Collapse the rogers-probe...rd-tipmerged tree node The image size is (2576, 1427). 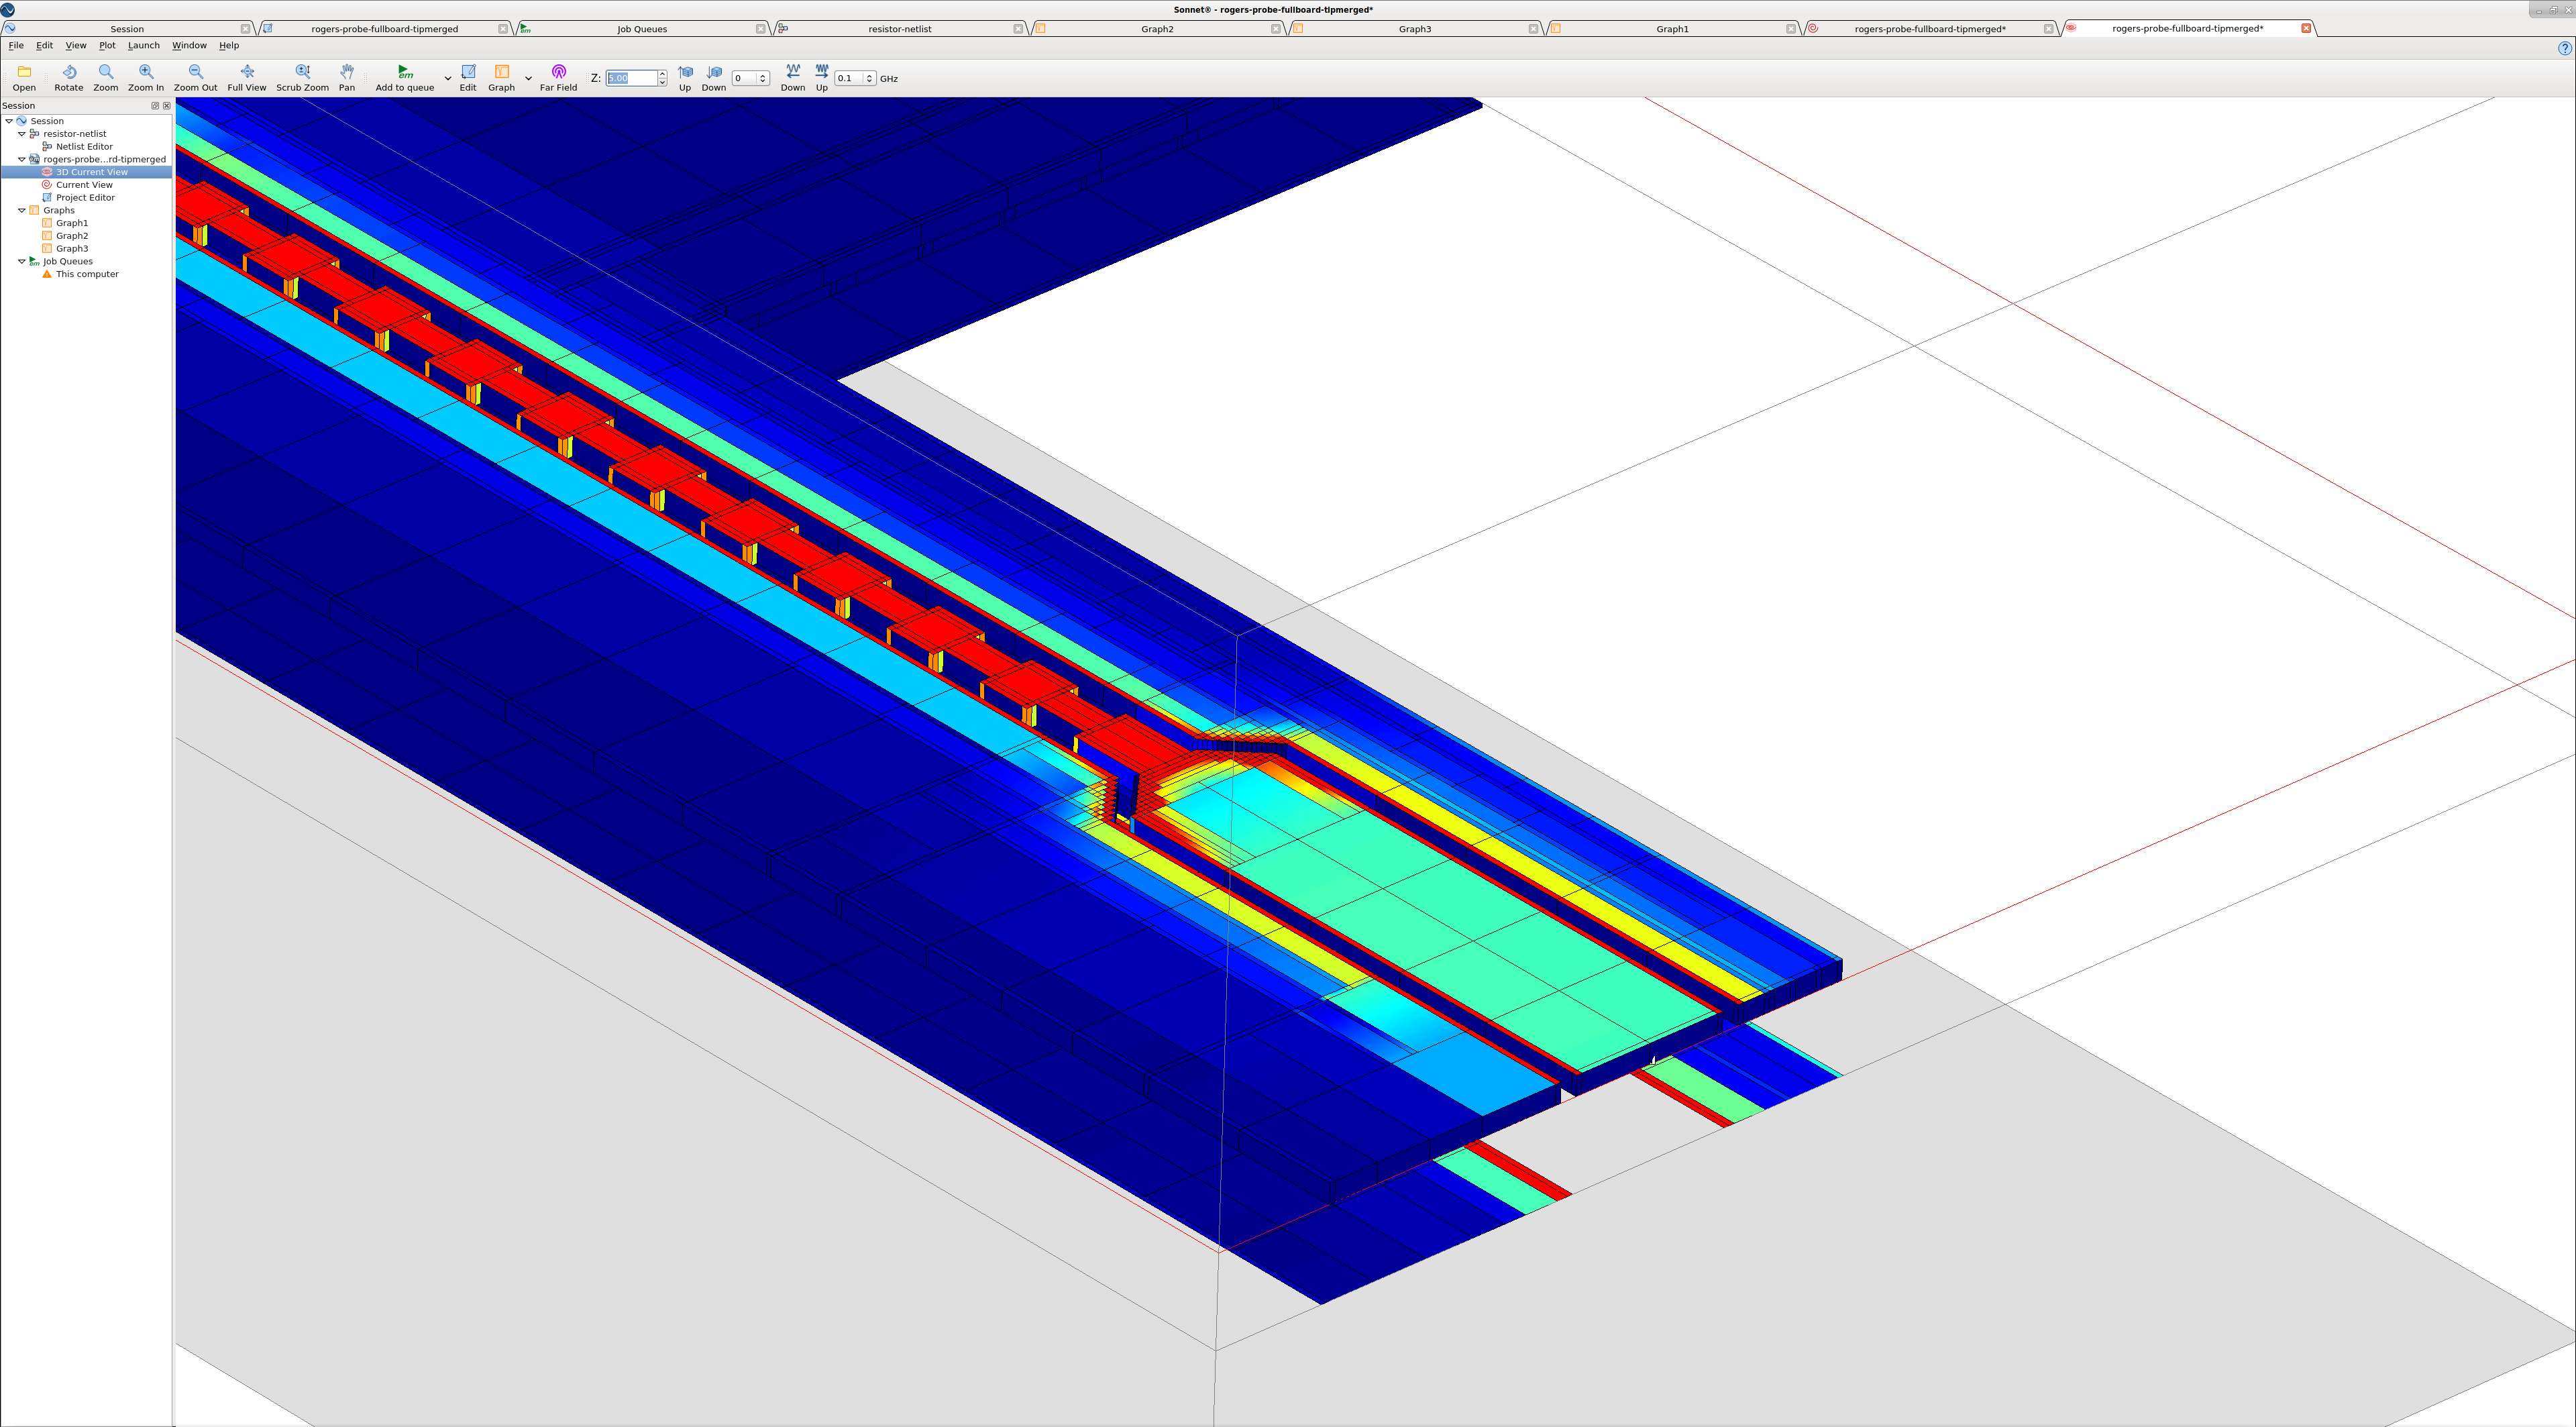click(22, 159)
